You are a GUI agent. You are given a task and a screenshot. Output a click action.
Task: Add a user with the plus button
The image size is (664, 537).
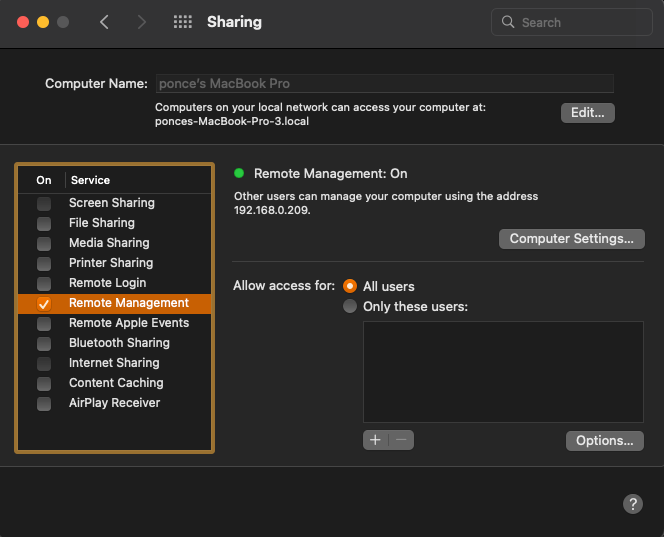tap(375, 440)
